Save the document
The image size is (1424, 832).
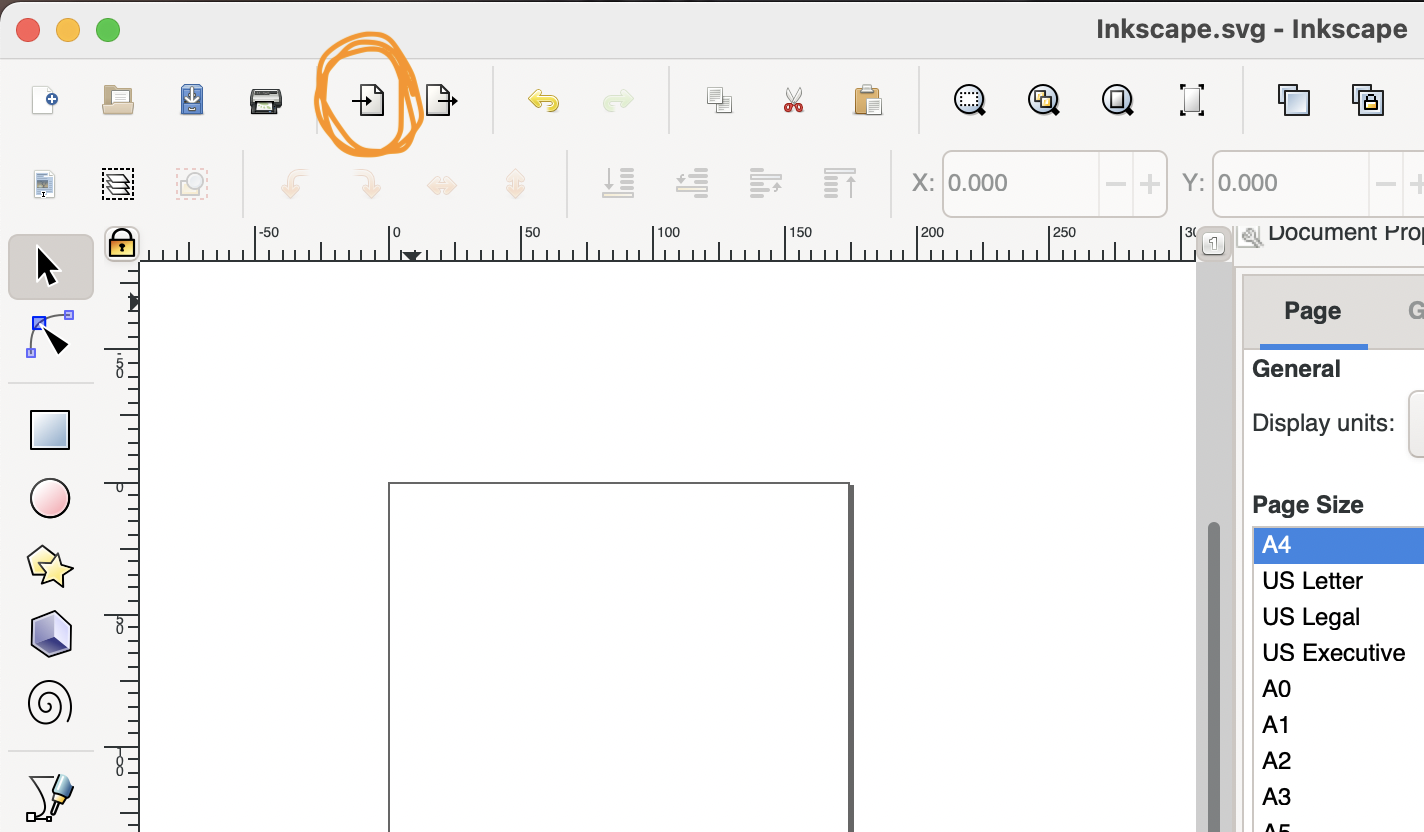[191, 99]
